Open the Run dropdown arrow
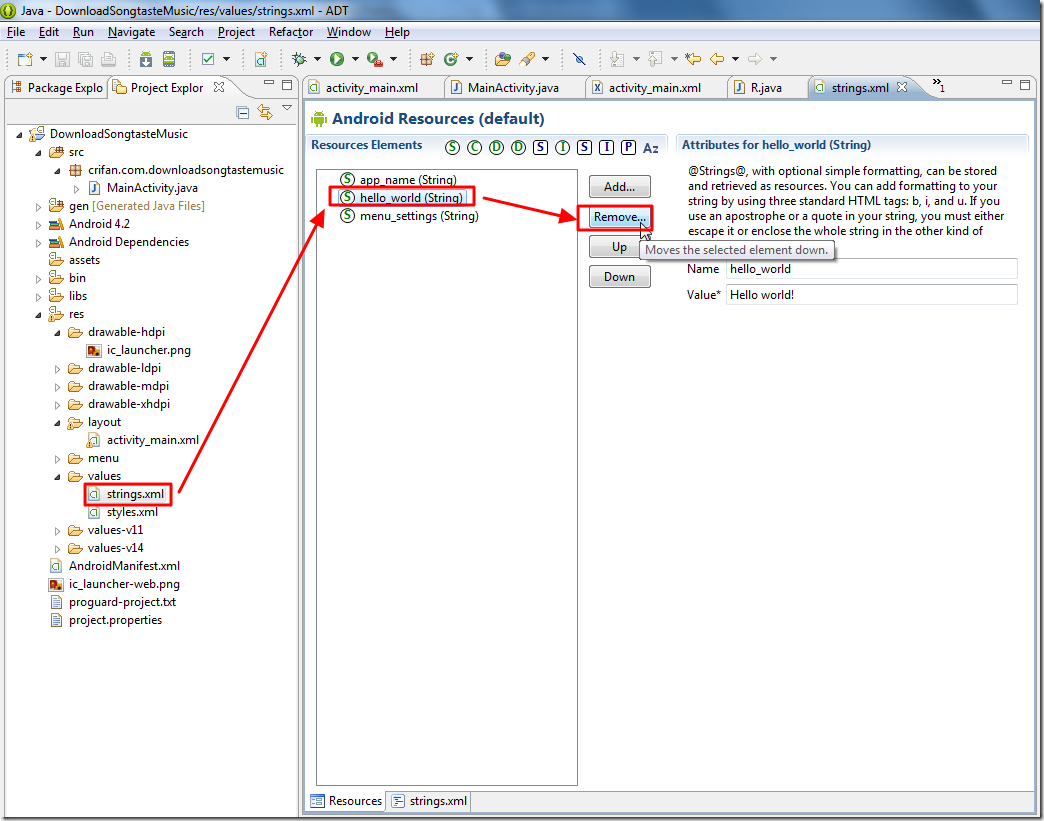Image resolution: width=1044 pixels, height=821 pixels. tap(355, 59)
